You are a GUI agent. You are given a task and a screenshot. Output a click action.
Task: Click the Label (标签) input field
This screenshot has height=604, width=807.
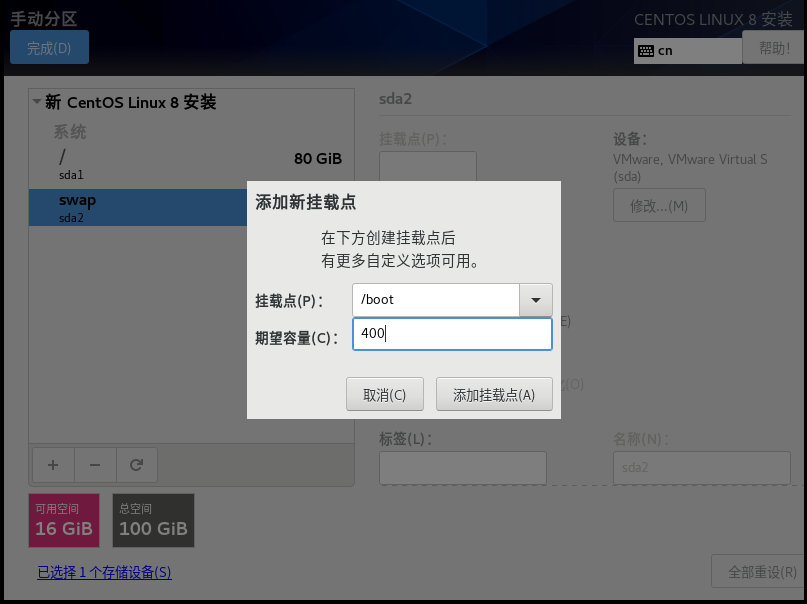pyautogui.click(x=463, y=468)
